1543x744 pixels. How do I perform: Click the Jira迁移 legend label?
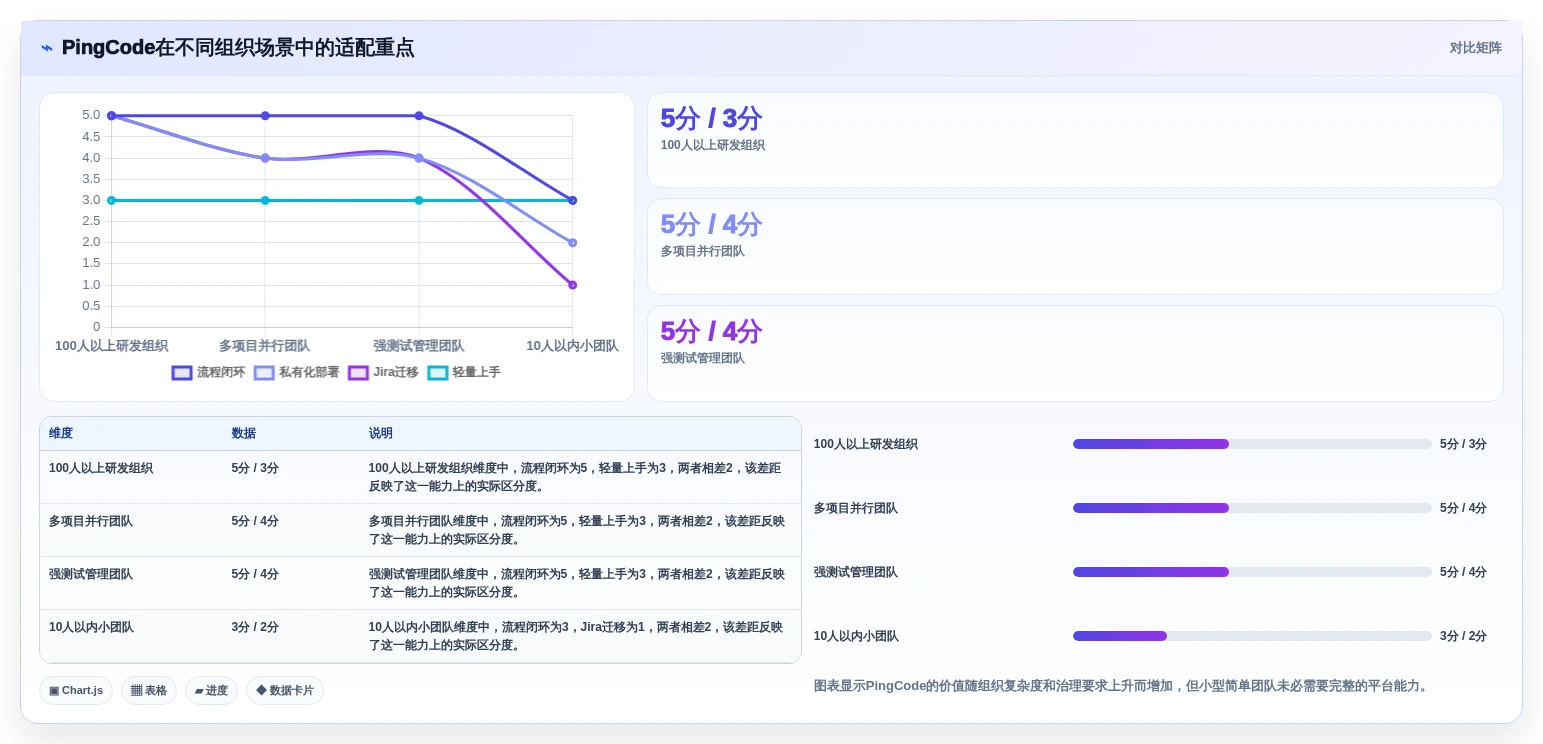(396, 373)
